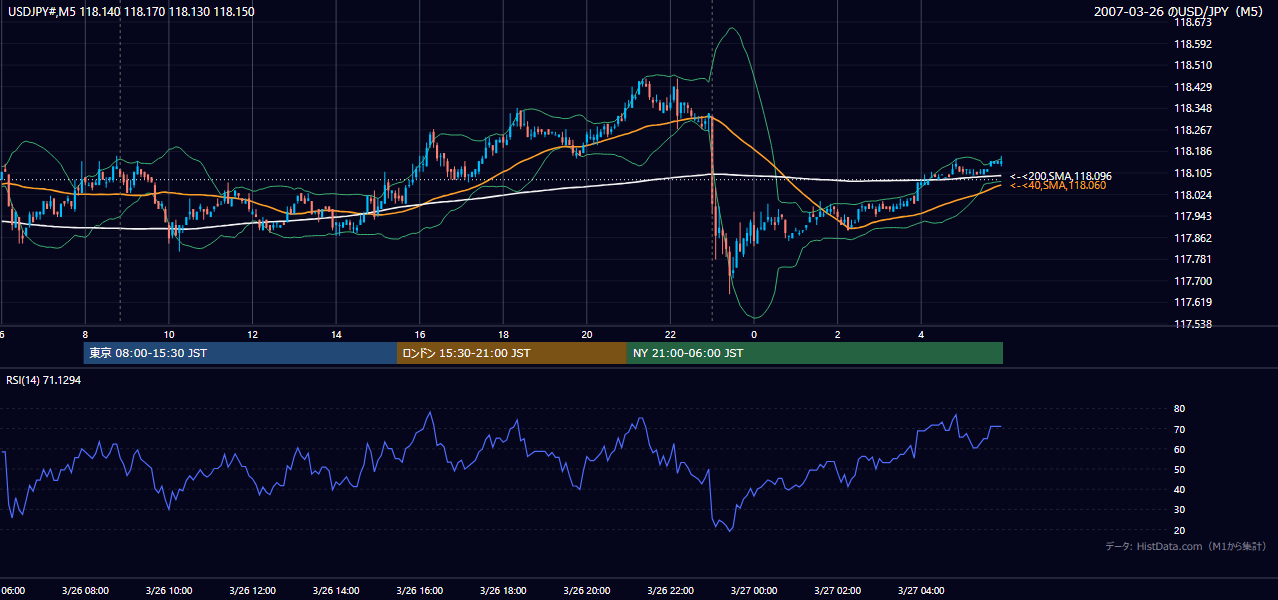
Task: Click price axis value 117.700
Action: click(x=1193, y=281)
